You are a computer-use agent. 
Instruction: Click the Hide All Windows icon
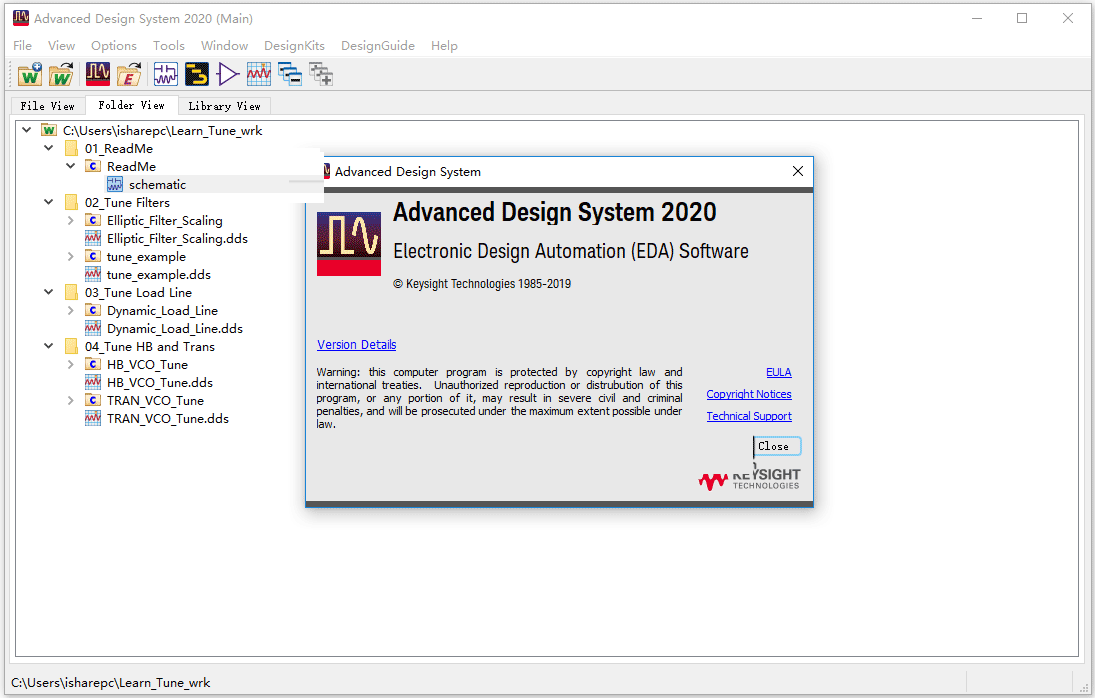click(x=290, y=74)
